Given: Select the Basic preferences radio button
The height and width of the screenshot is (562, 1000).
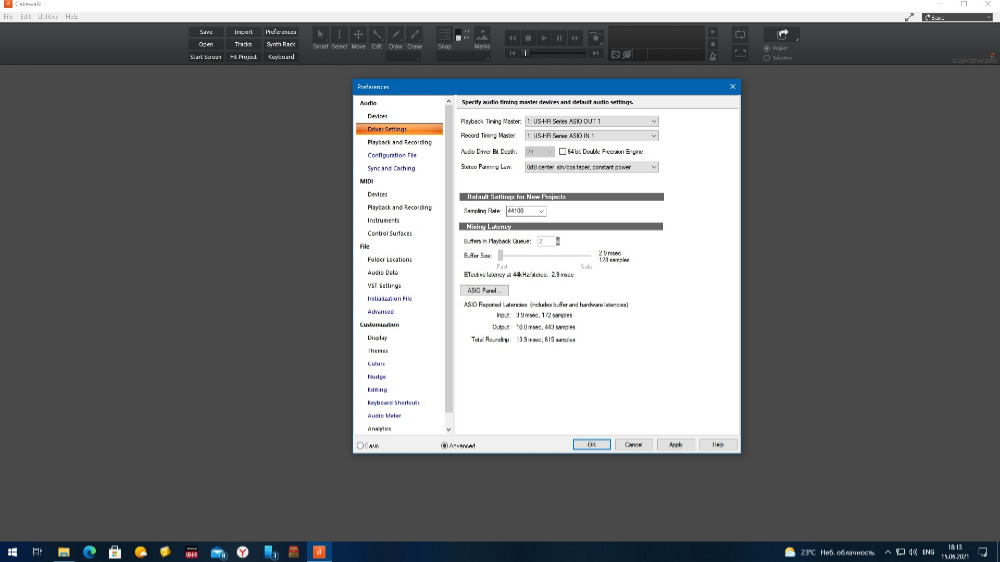Looking at the screenshot, I should pyautogui.click(x=360, y=445).
